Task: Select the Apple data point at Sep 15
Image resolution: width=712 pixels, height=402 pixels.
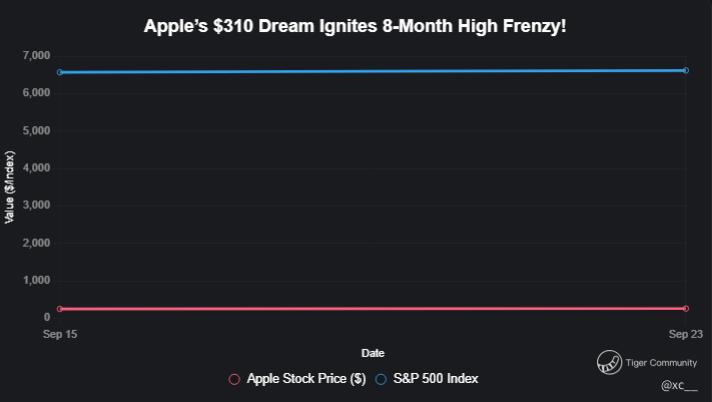Action: 60,309
